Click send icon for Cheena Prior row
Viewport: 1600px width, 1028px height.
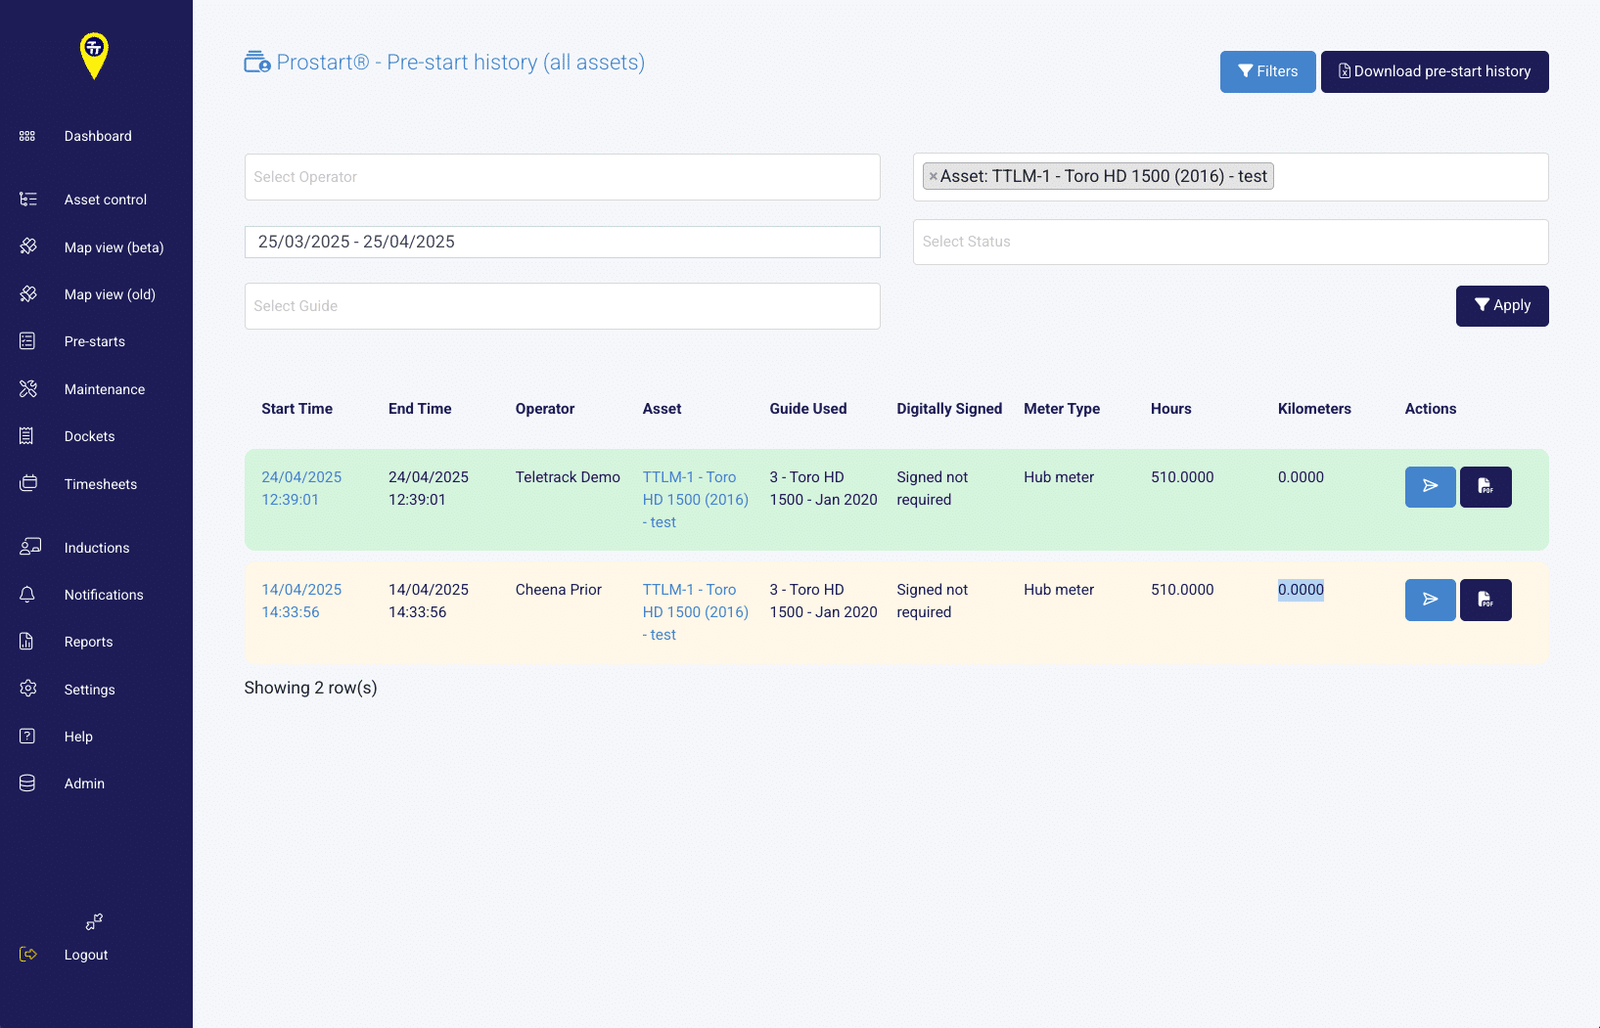coord(1430,600)
